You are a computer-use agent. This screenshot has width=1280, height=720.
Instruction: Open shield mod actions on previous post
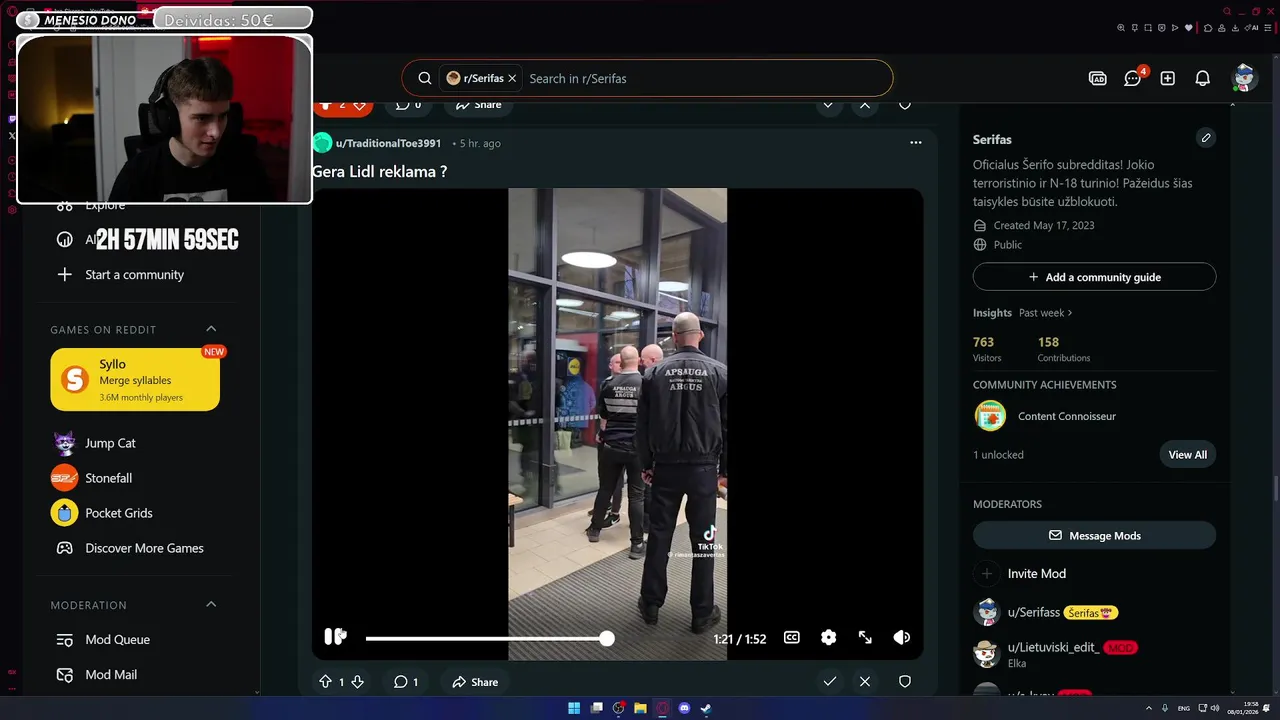click(905, 105)
